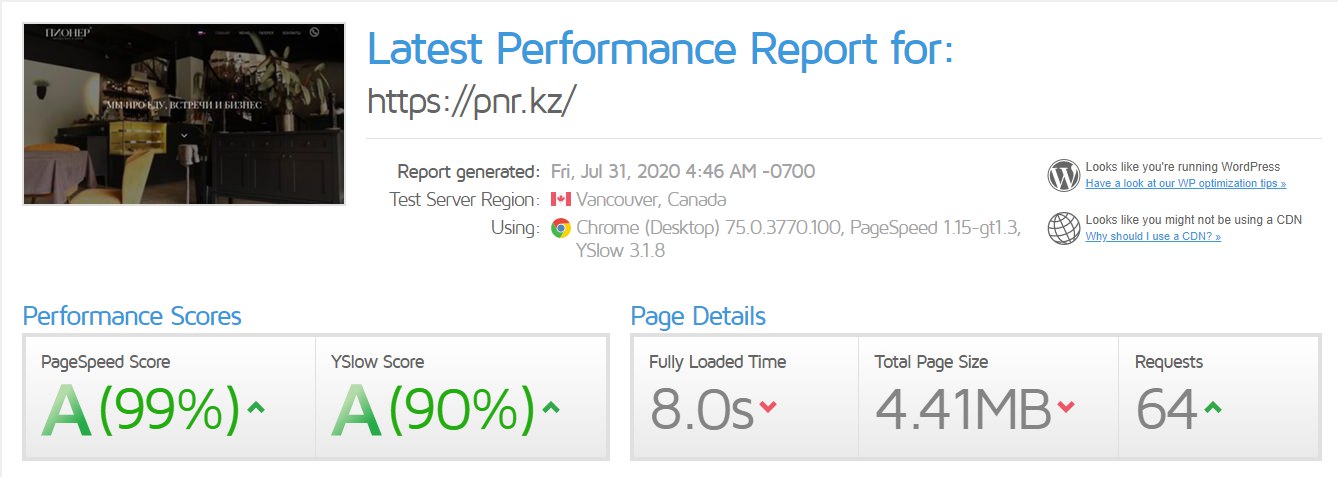Click the Page Details heading
This screenshot has height=477, width=1338.
tap(698, 317)
